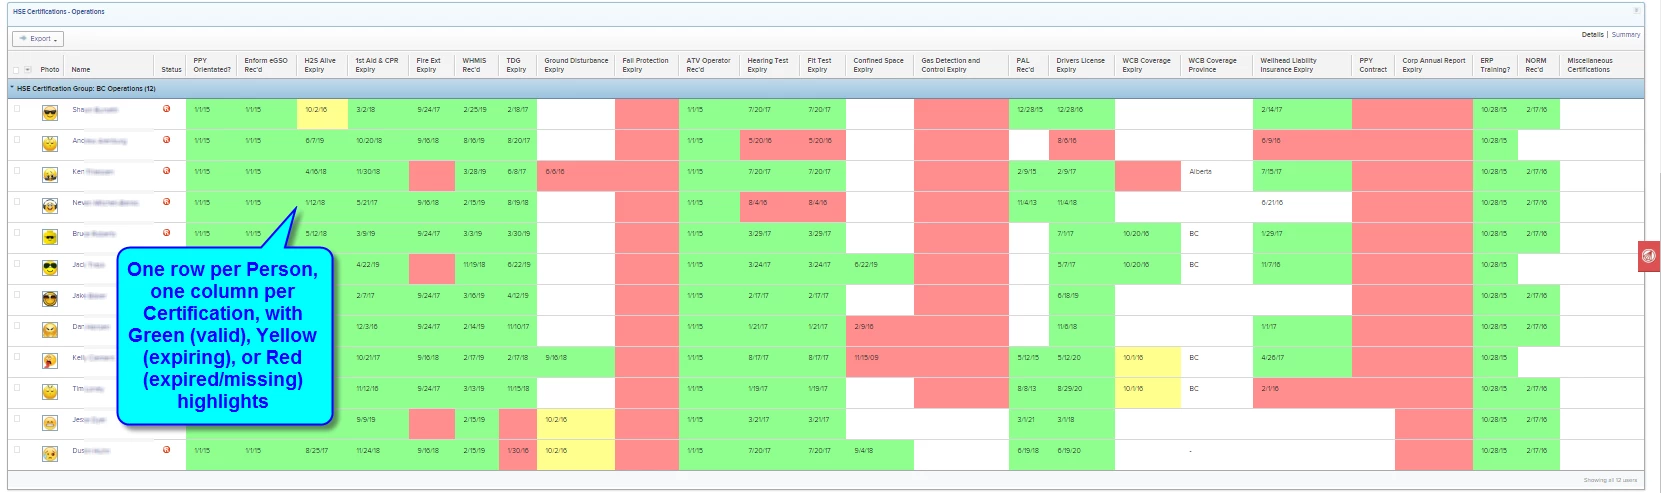Check the row checkbox for Dan

16,326
